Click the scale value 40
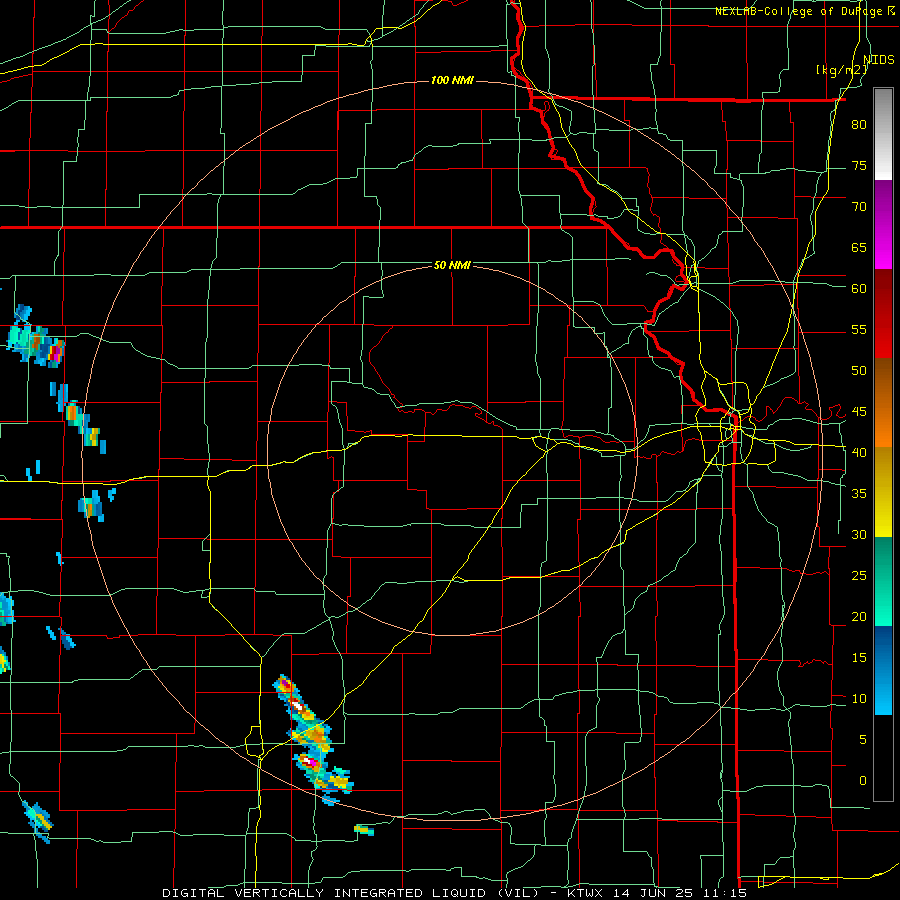This screenshot has height=900, width=900. pyautogui.click(x=859, y=453)
